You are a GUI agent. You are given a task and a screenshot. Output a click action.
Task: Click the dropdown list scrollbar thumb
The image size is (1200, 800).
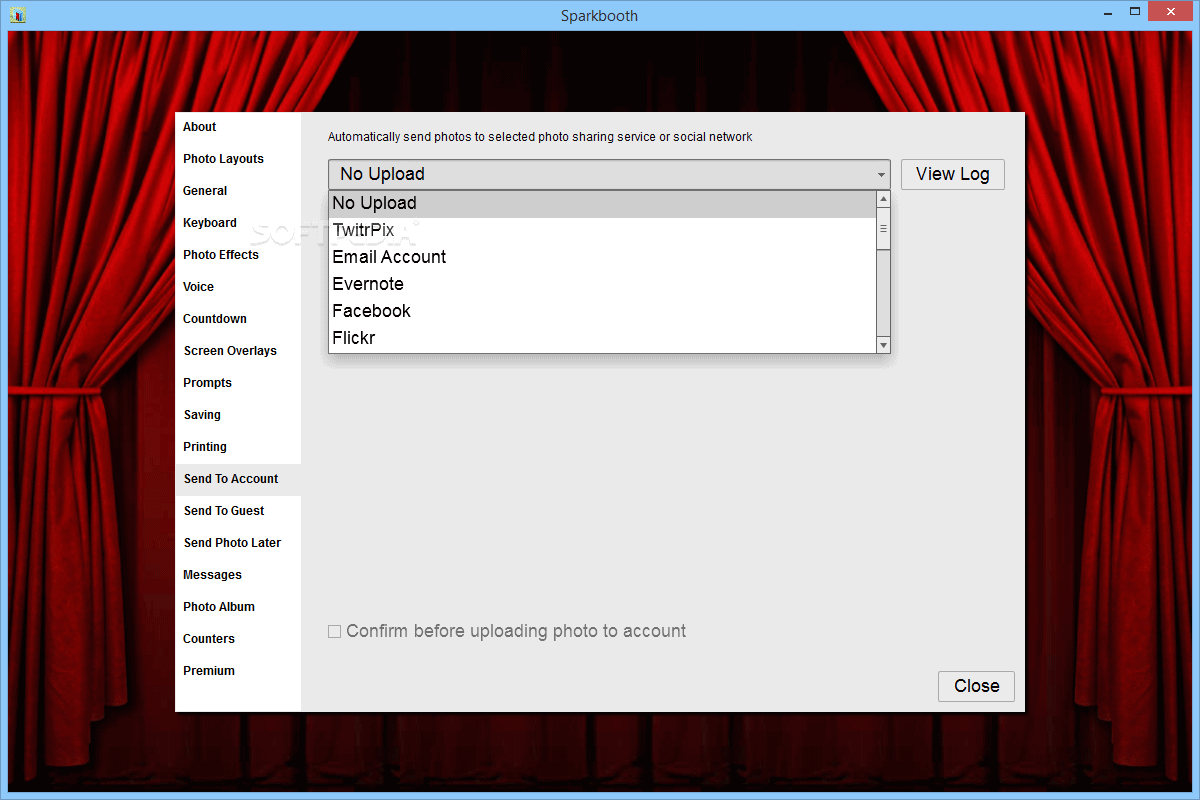883,229
